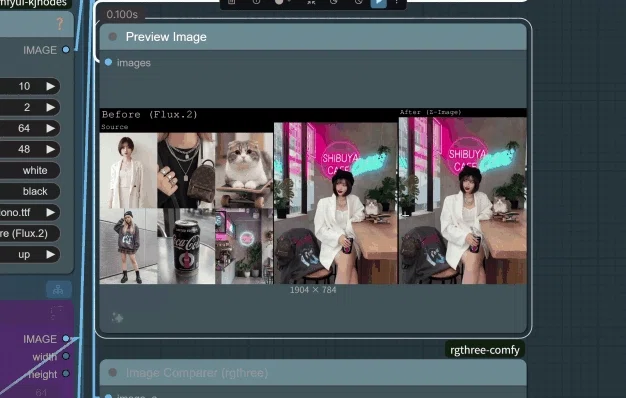Collapse the Image Comparer (rgthree) node via its dot
The image size is (626, 398).
click(113, 372)
